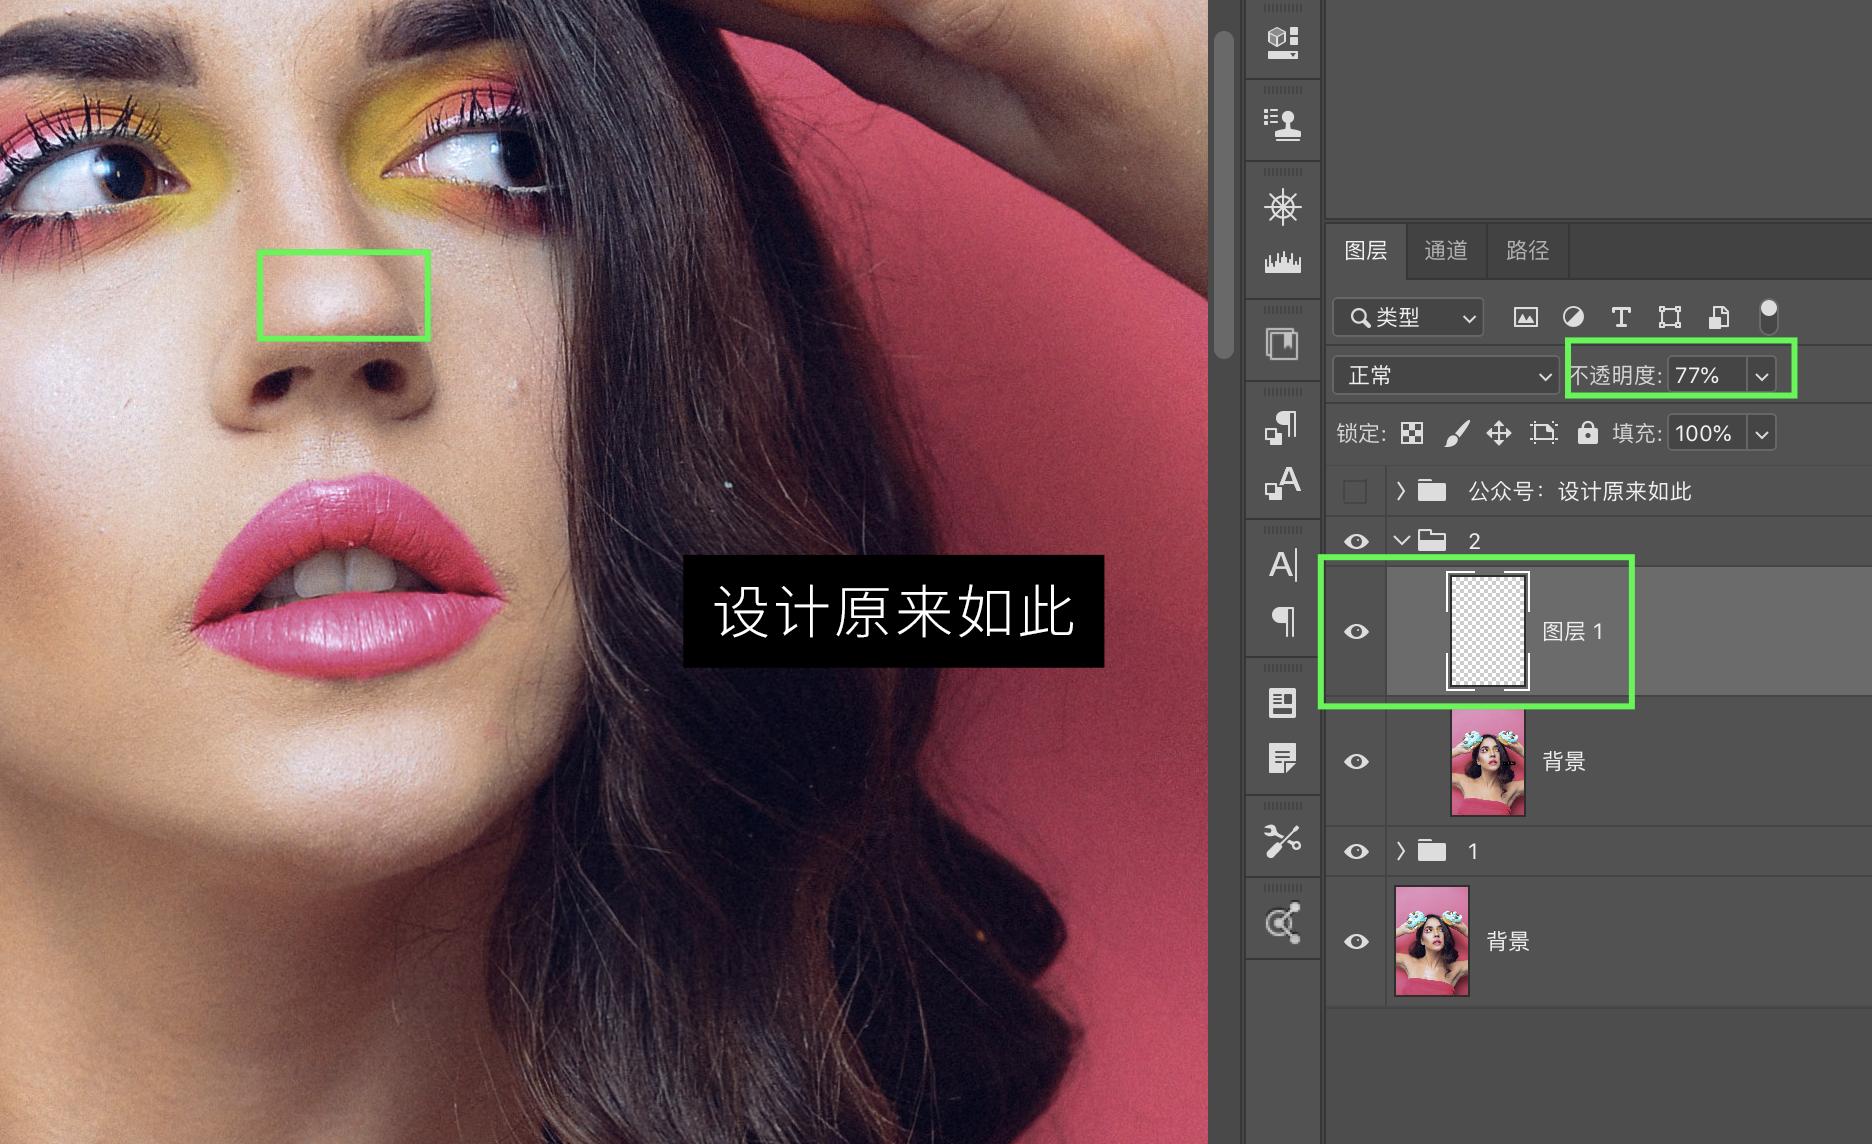Switch to the 通道 tab
The height and width of the screenshot is (1144, 1872).
pos(1446,250)
